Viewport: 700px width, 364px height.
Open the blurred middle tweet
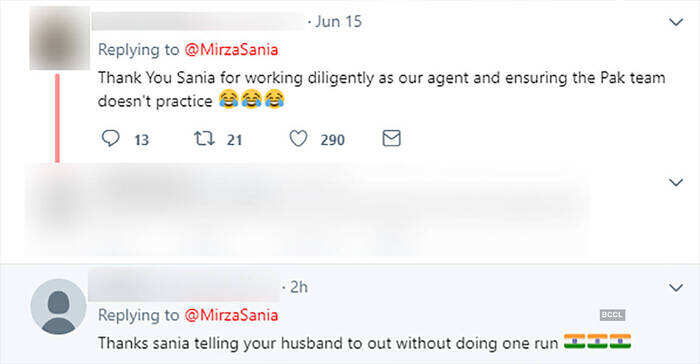308,210
